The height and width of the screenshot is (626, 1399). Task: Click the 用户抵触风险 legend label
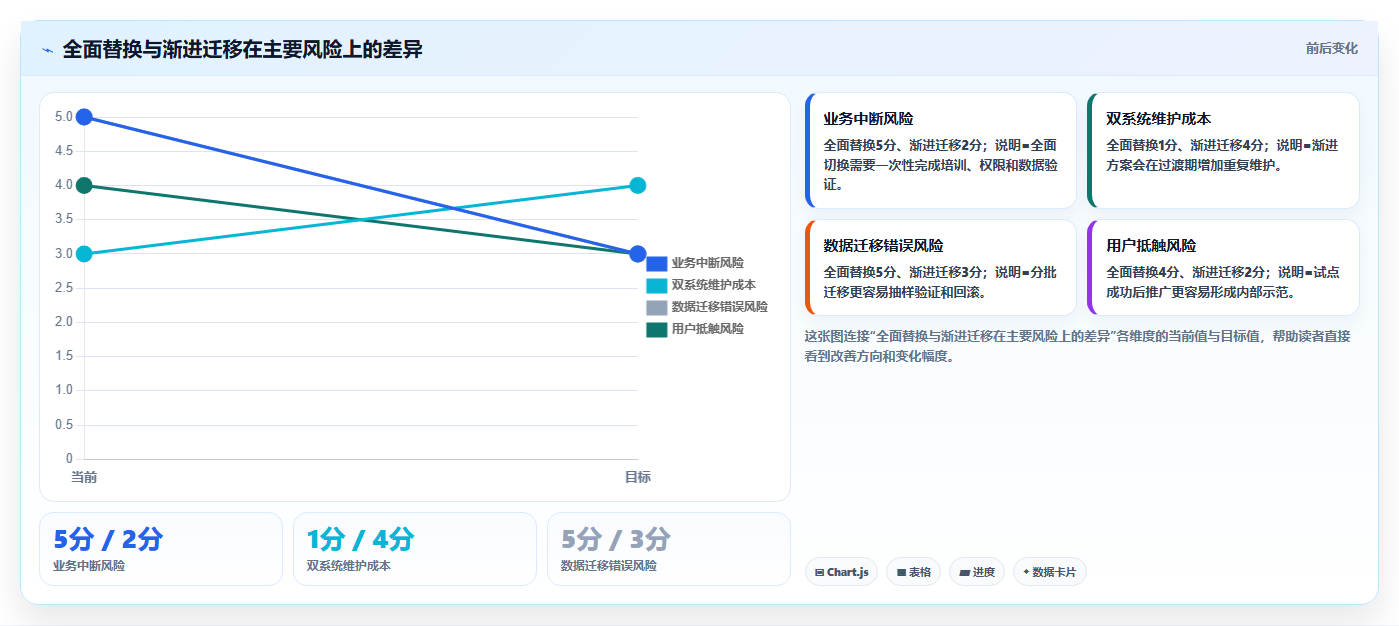click(708, 329)
